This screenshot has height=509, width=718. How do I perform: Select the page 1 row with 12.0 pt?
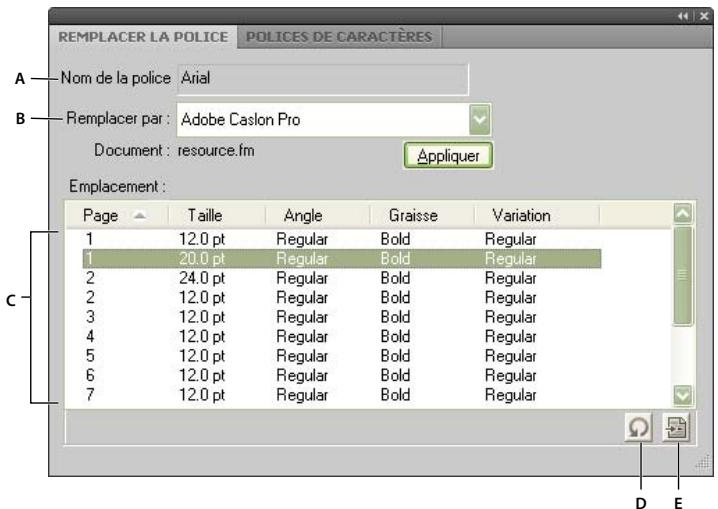pyautogui.click(x=342, y=239)
